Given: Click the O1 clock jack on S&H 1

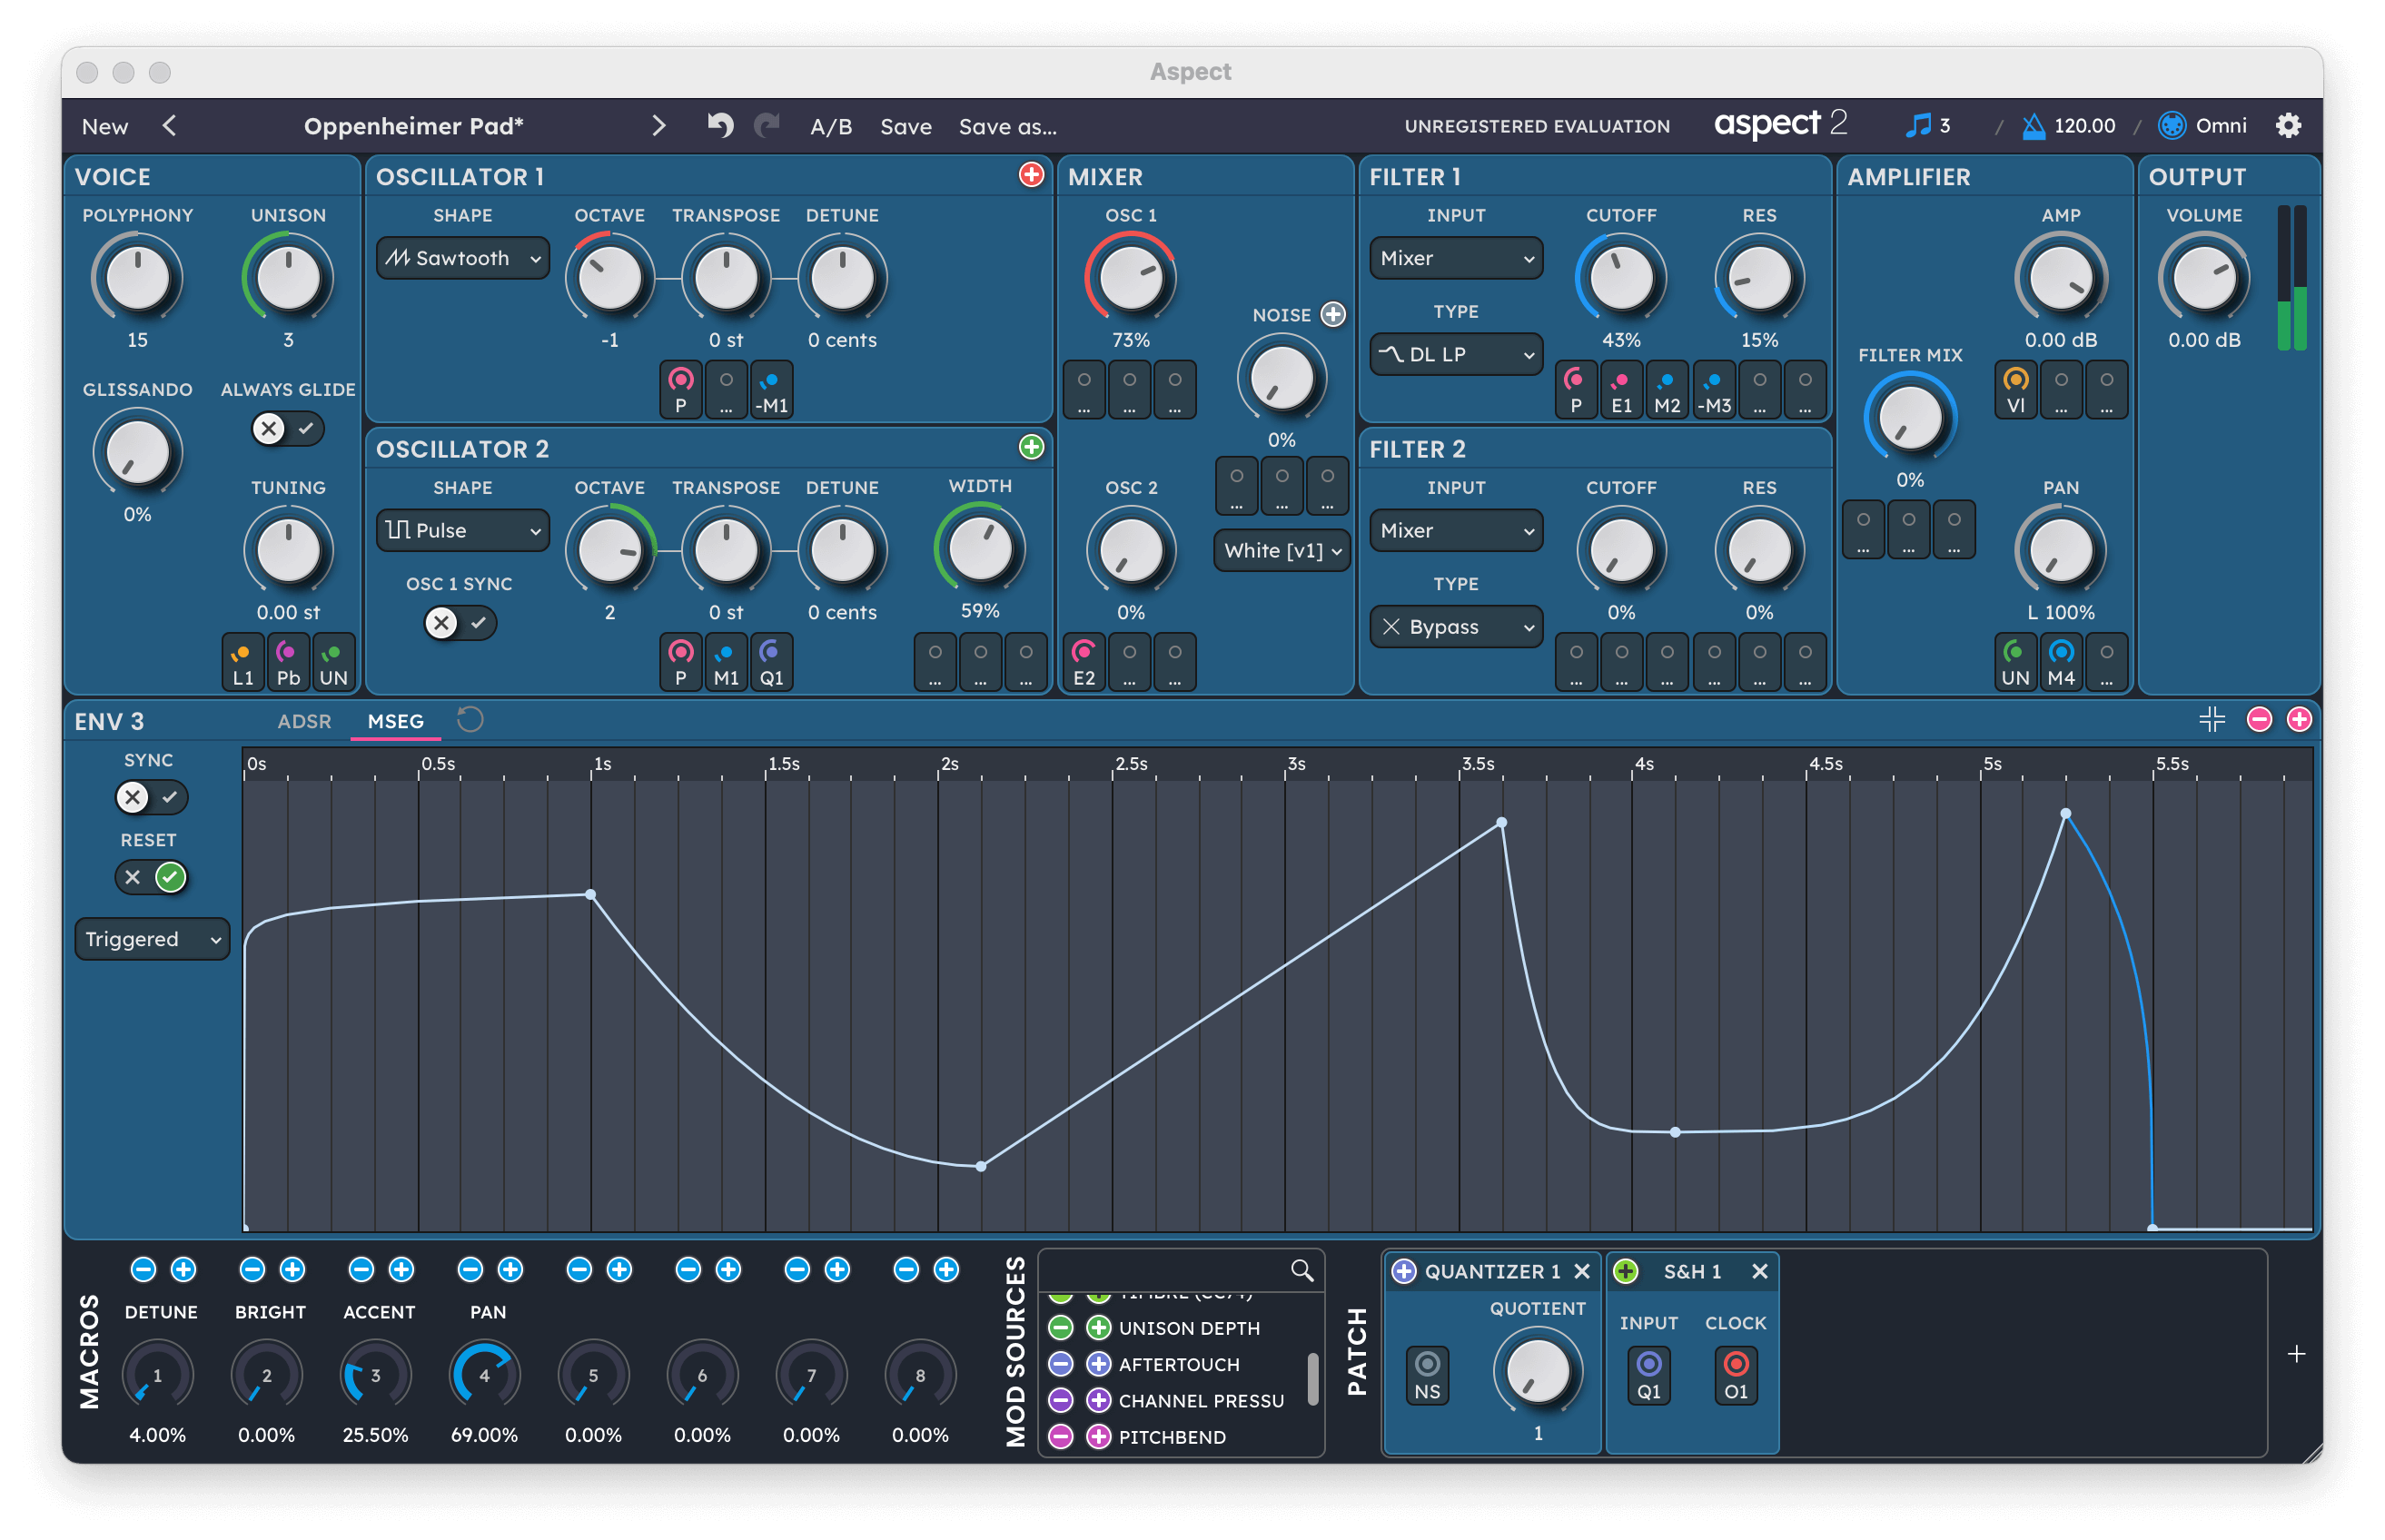Looking at the screenshot, I should coord(1735,1375).
